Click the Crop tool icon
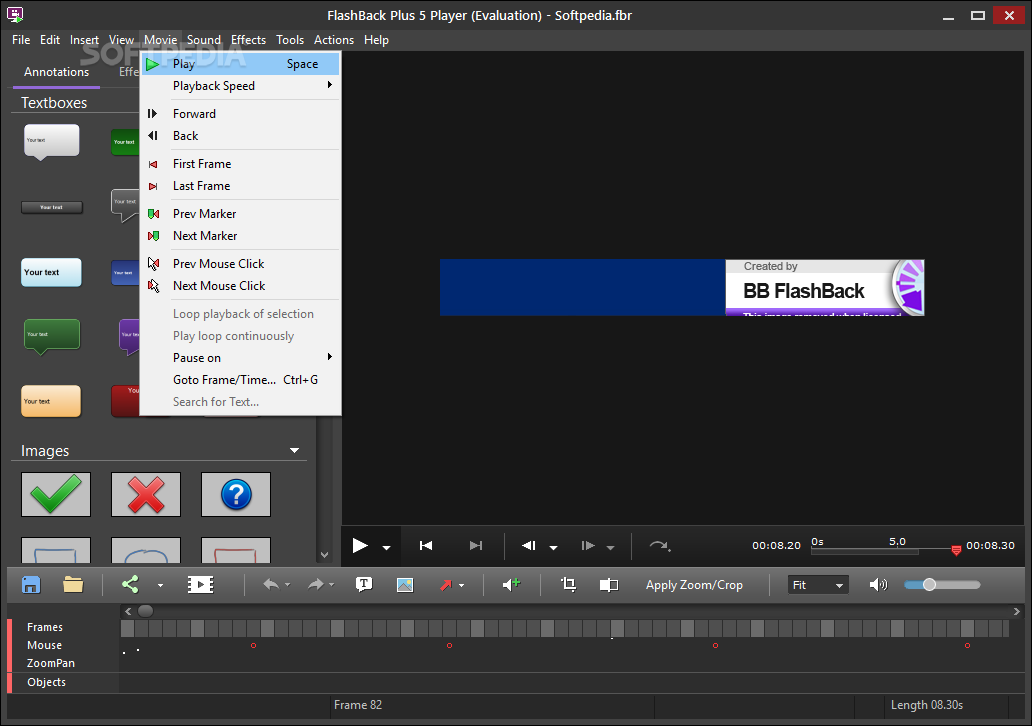Screen dimensions: 1032x726 (568, 584)
